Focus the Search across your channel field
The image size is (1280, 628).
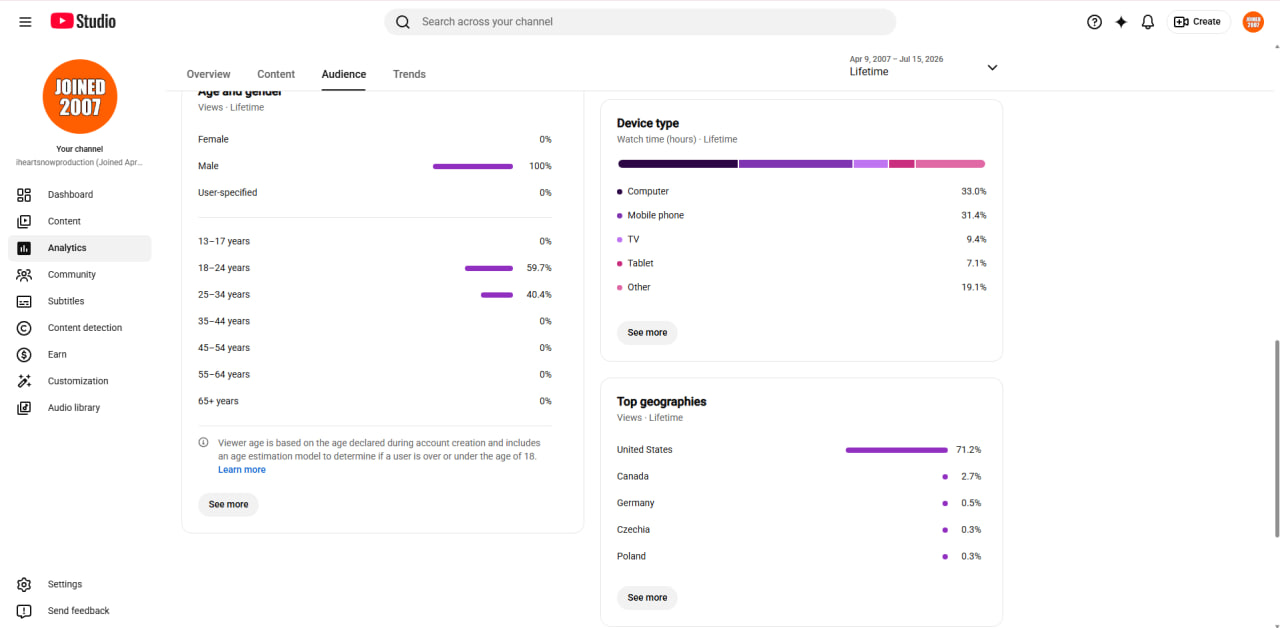tap(640, 22)
